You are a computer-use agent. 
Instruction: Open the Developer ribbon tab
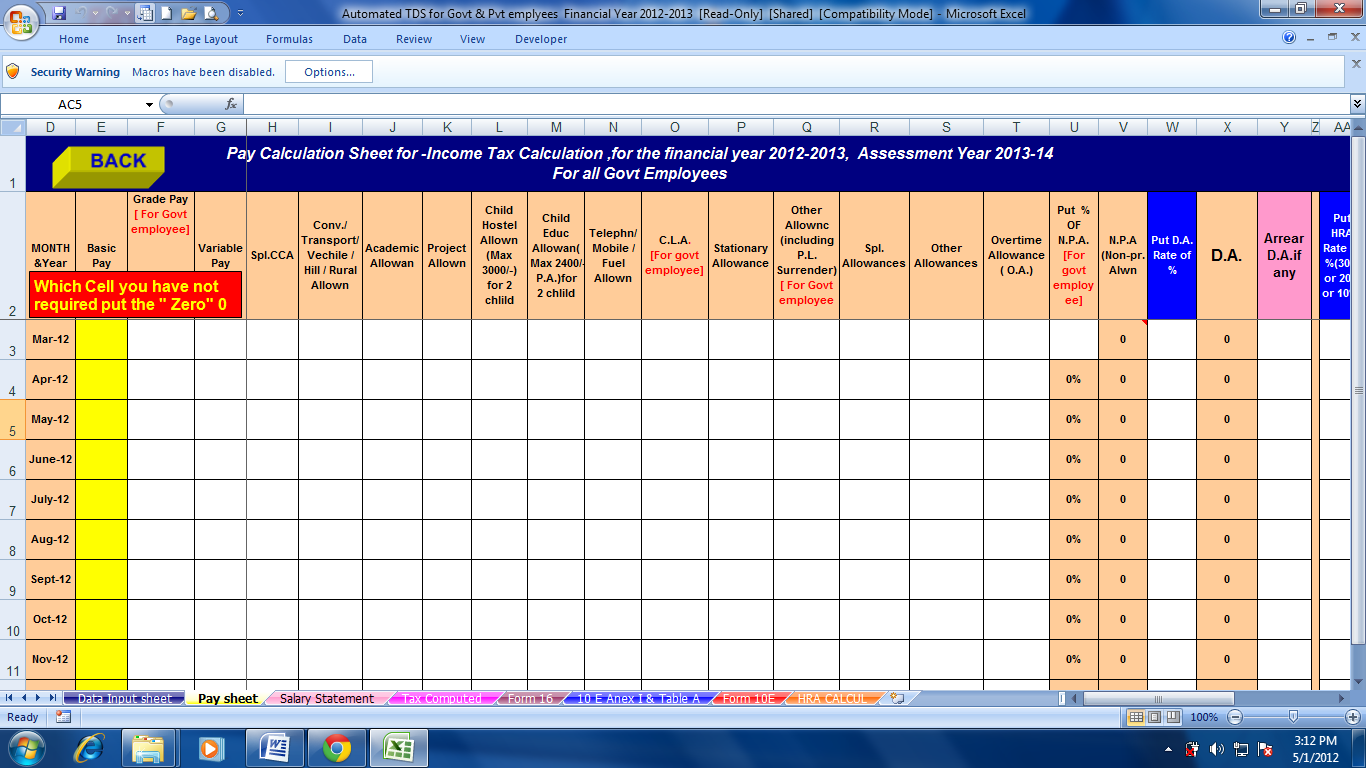541,39
